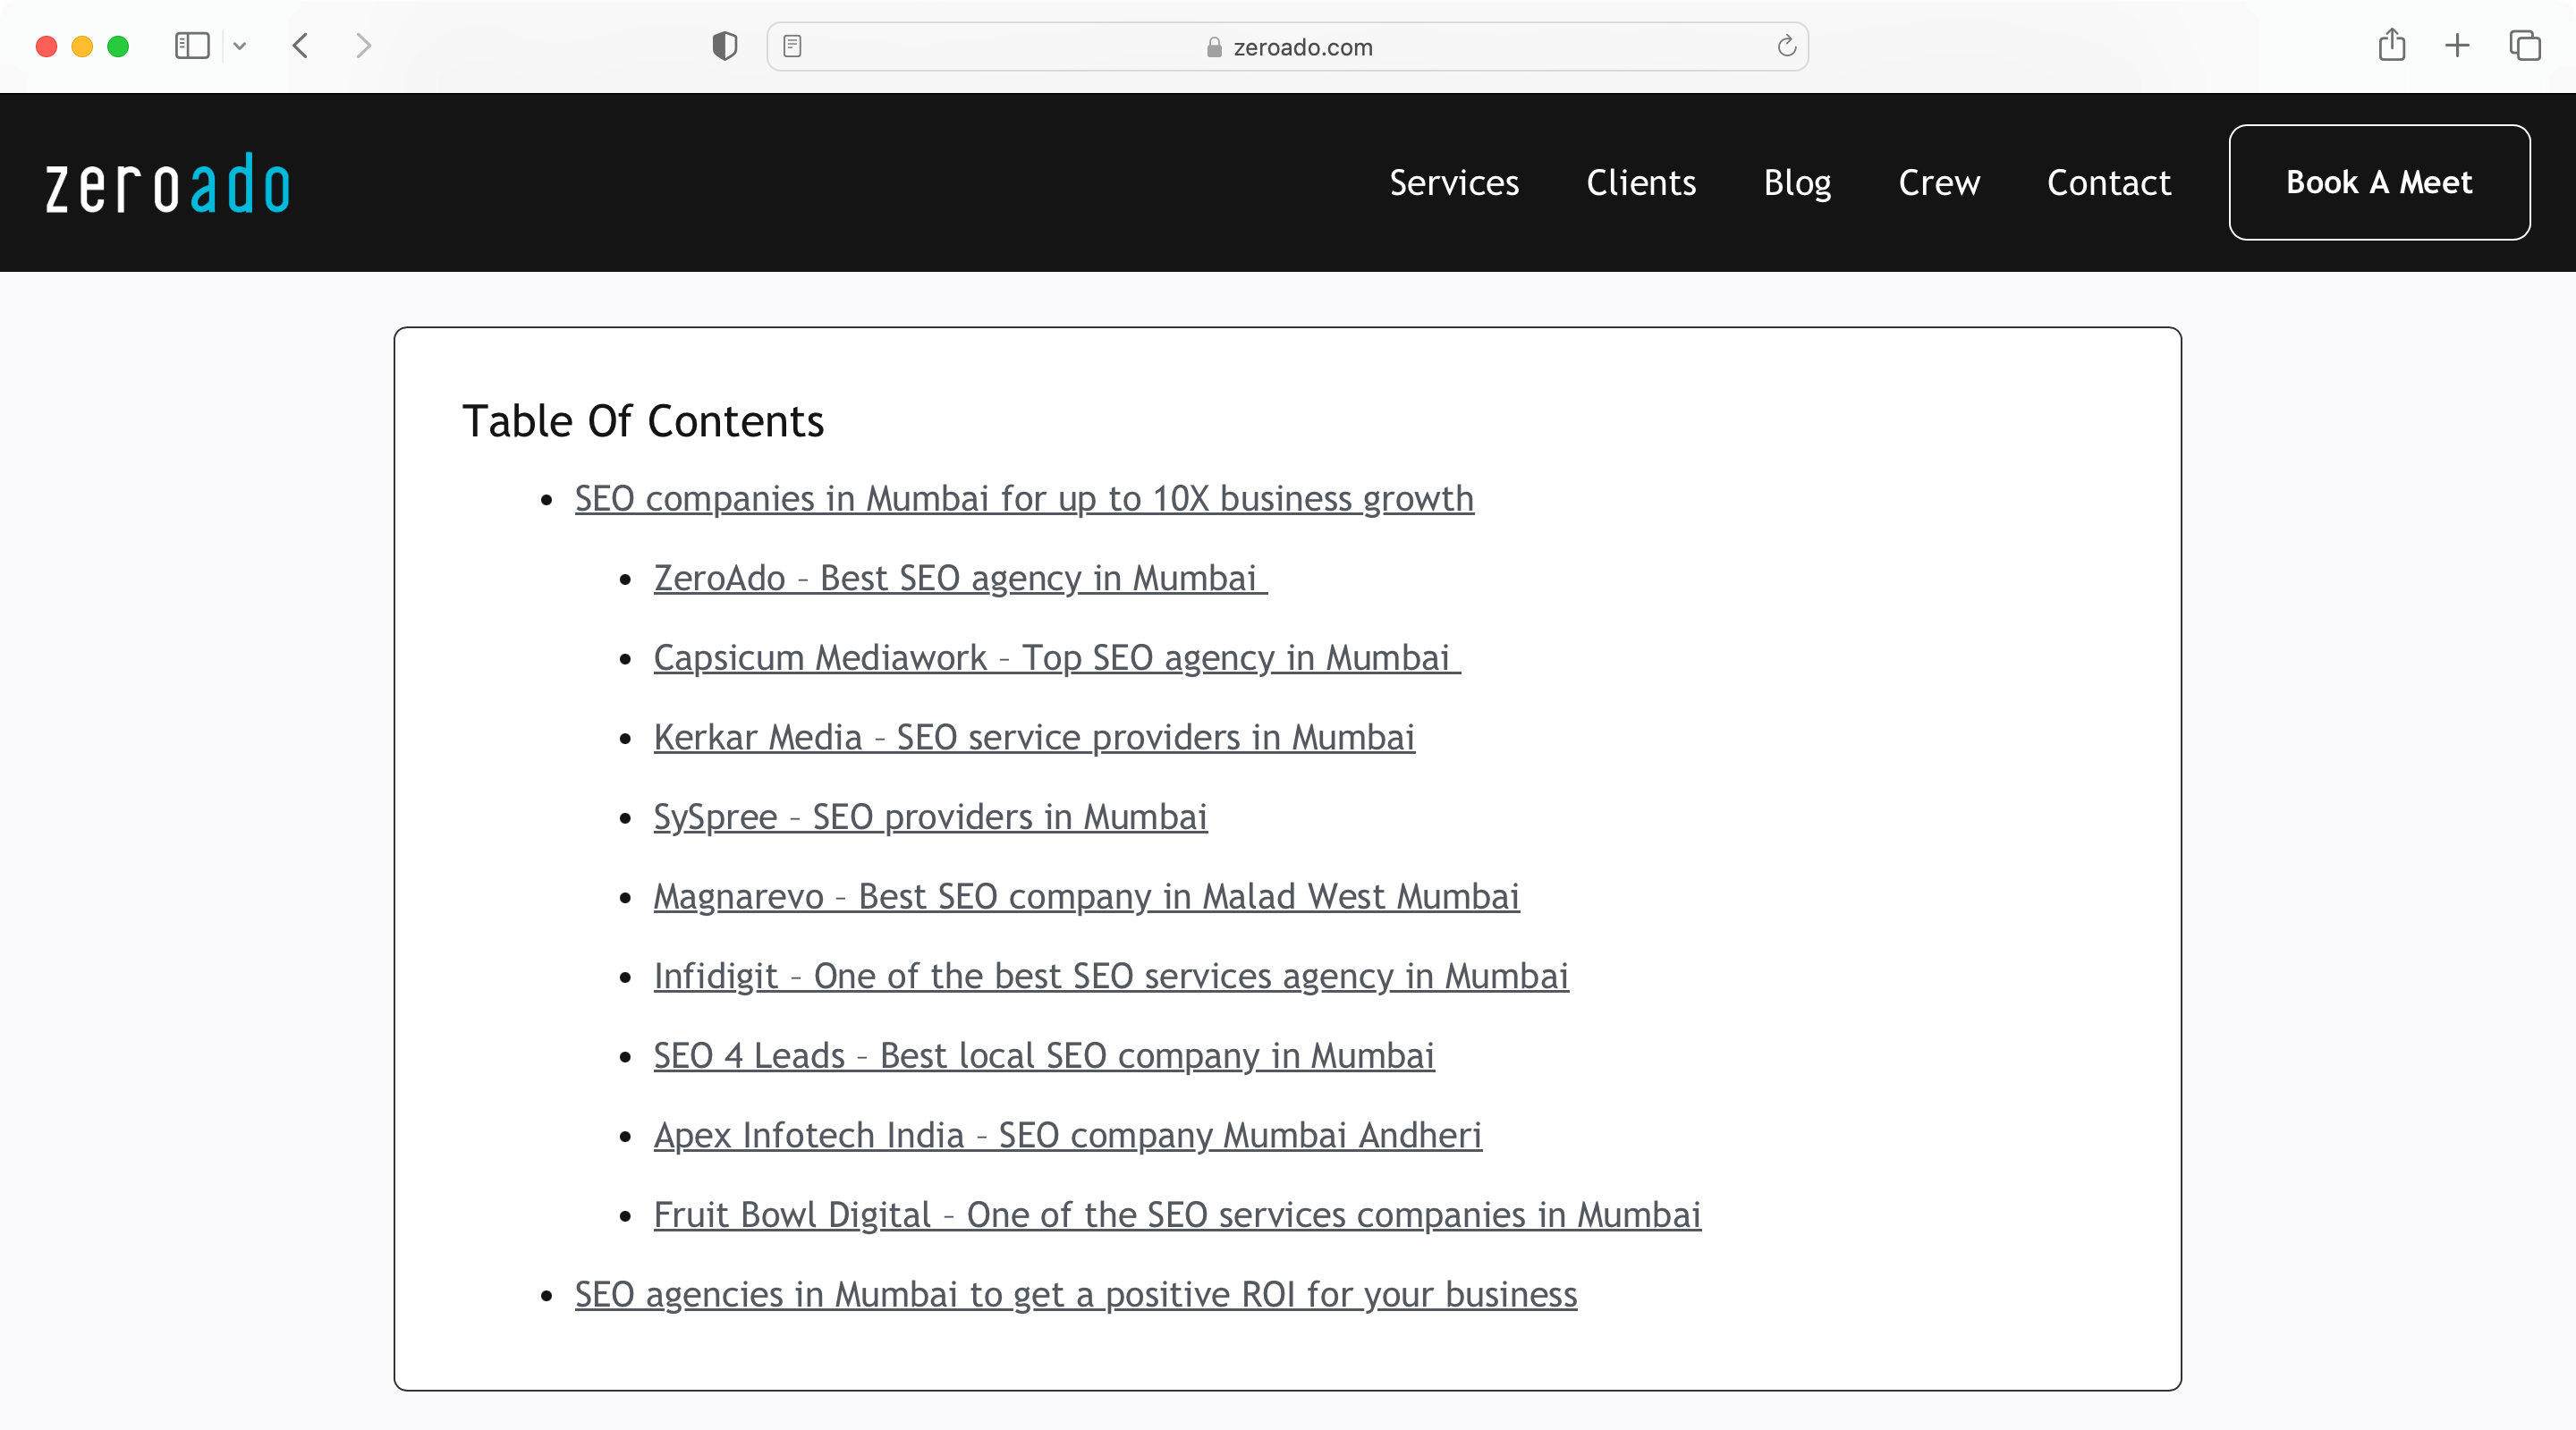Click the privacy shield icon in browser
Image resolution: width=2576 pixels, height=1430 pixels.
(x=725, y=46)
